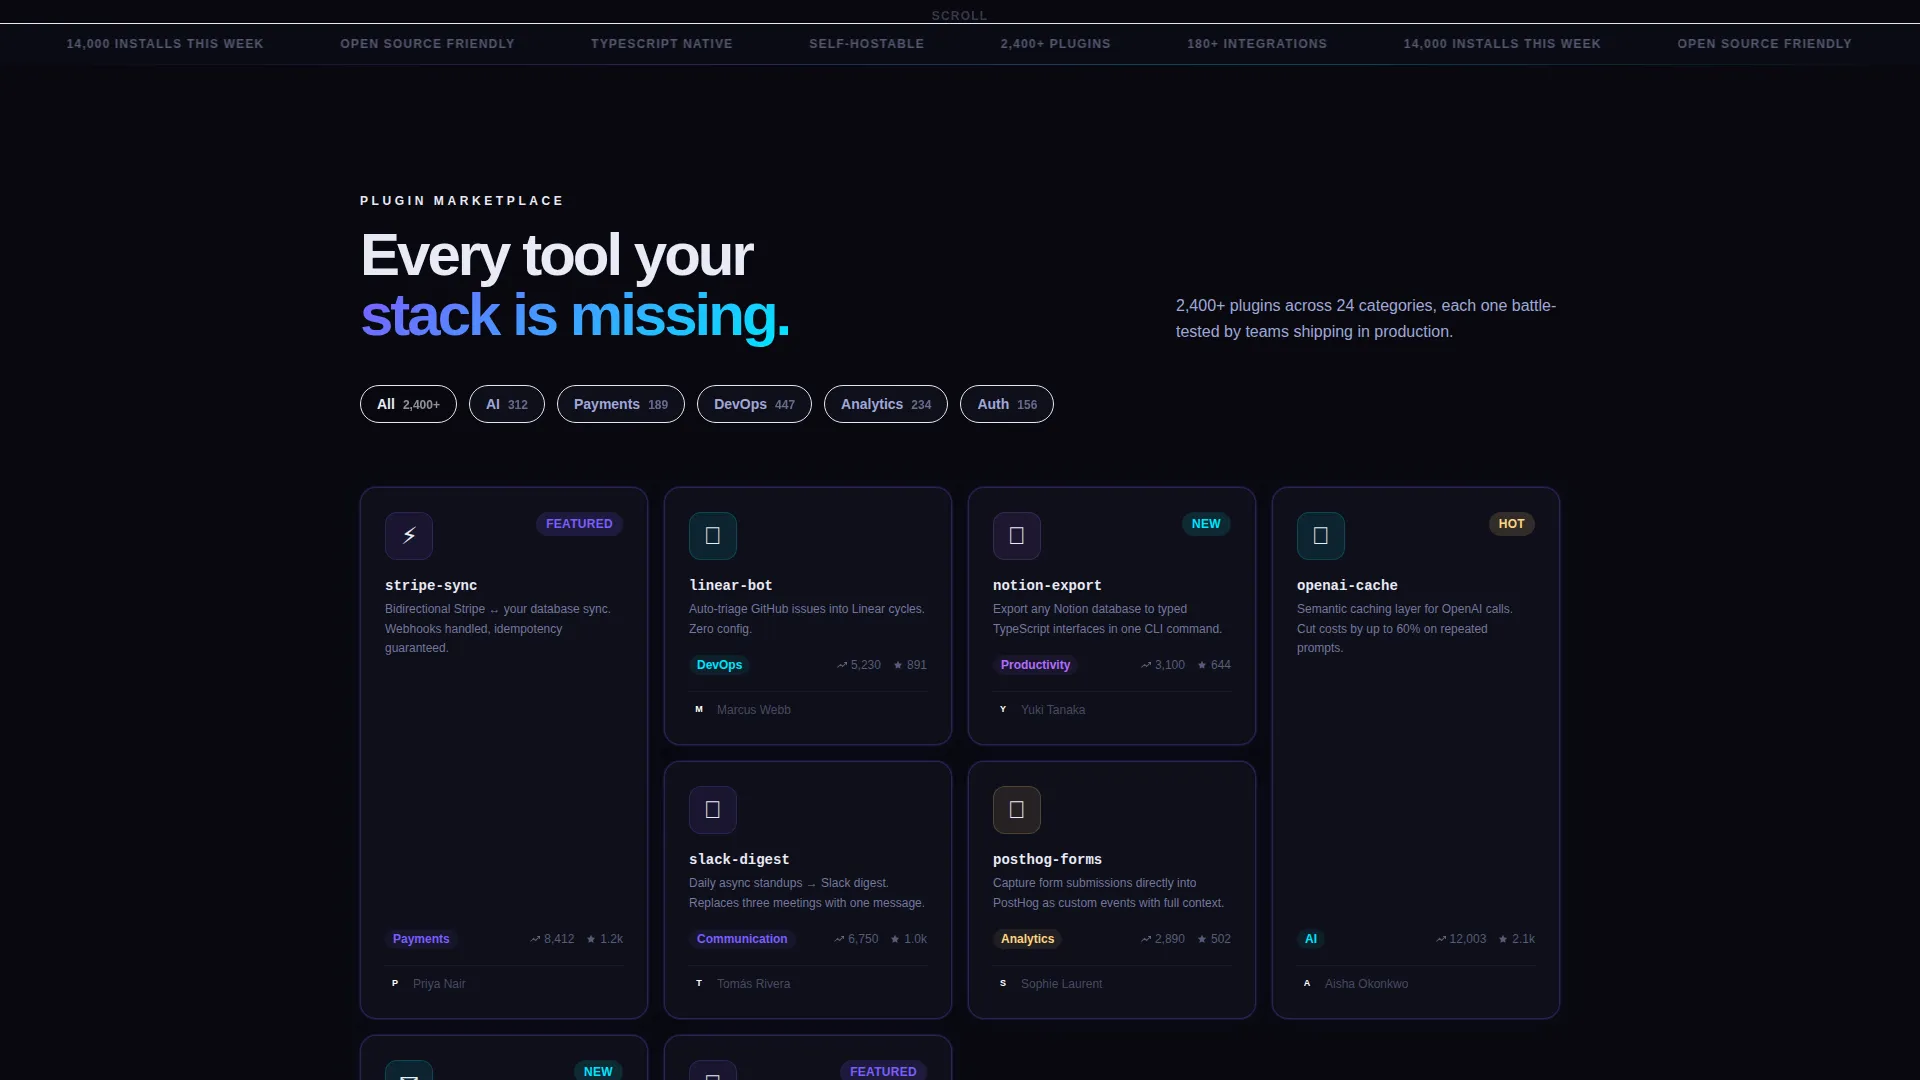Click the Payments tag on stripe-sync card
1920x1080 pixels.
click(421, 939)
